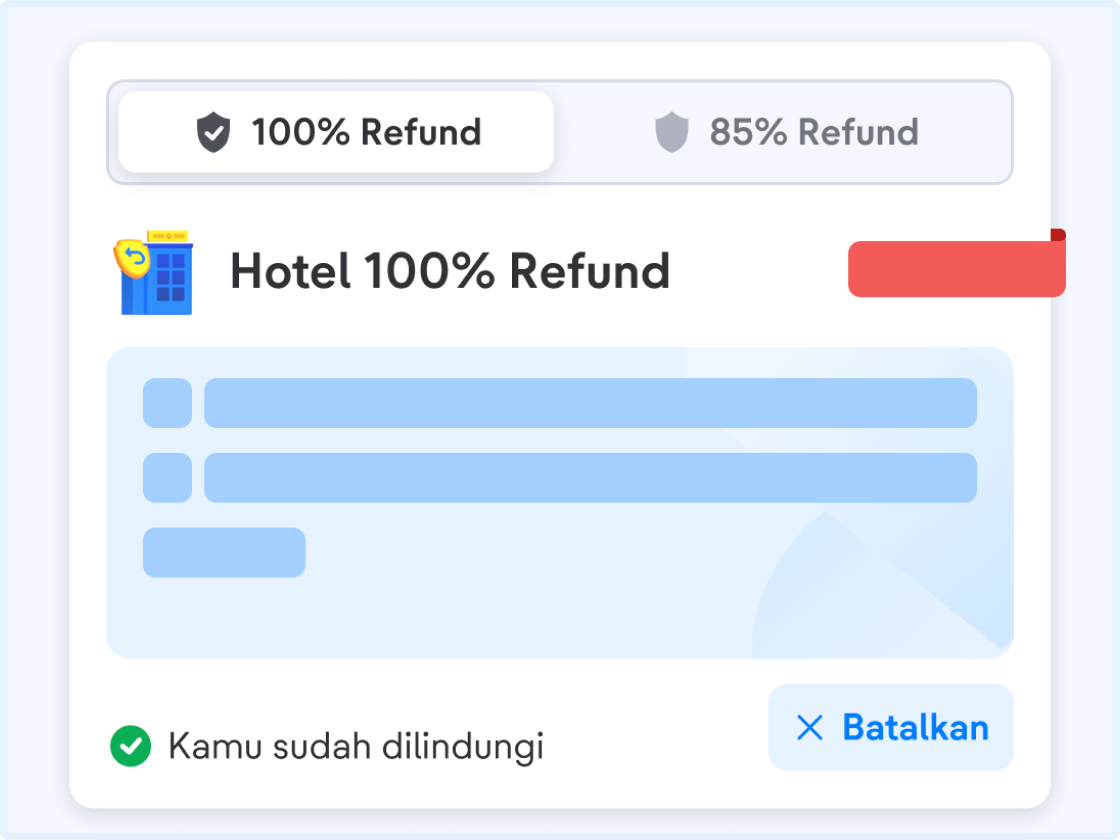Click the yellow refund shield badge on the hotel icon
The image size is (1120, 840).
point(133,261)
